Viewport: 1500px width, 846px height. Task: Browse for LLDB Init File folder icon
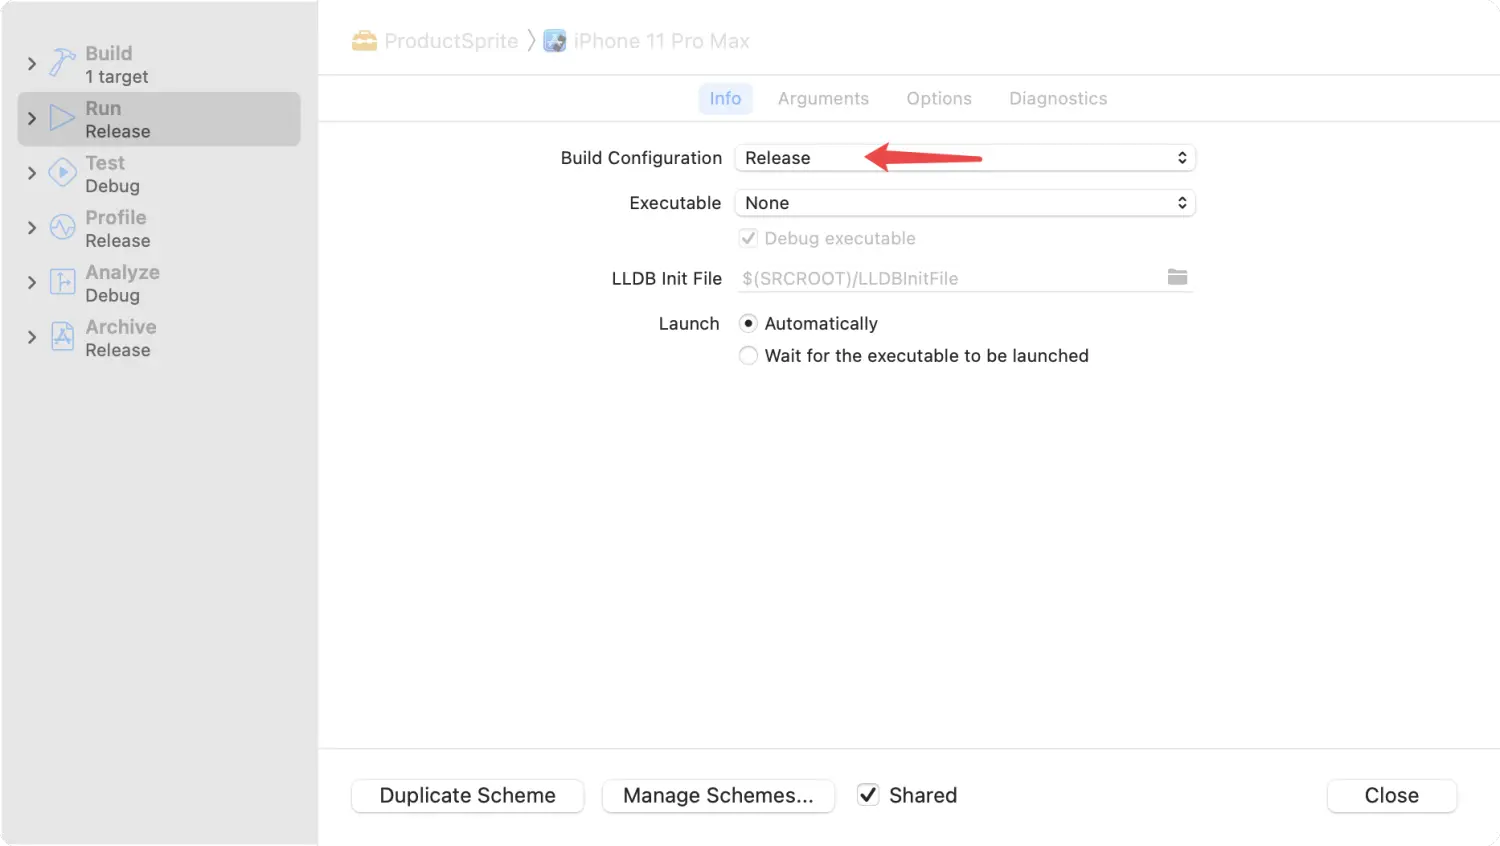[x=1177, y=278]
